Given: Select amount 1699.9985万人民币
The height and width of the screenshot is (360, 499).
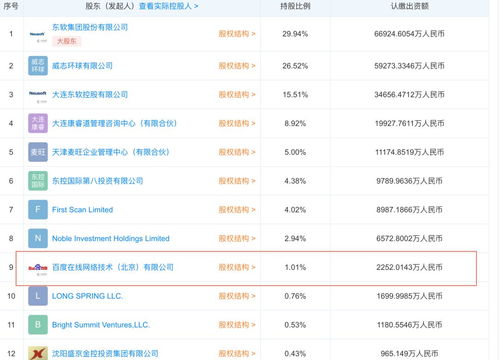Looking at the screenshot, I should [409, 296].
